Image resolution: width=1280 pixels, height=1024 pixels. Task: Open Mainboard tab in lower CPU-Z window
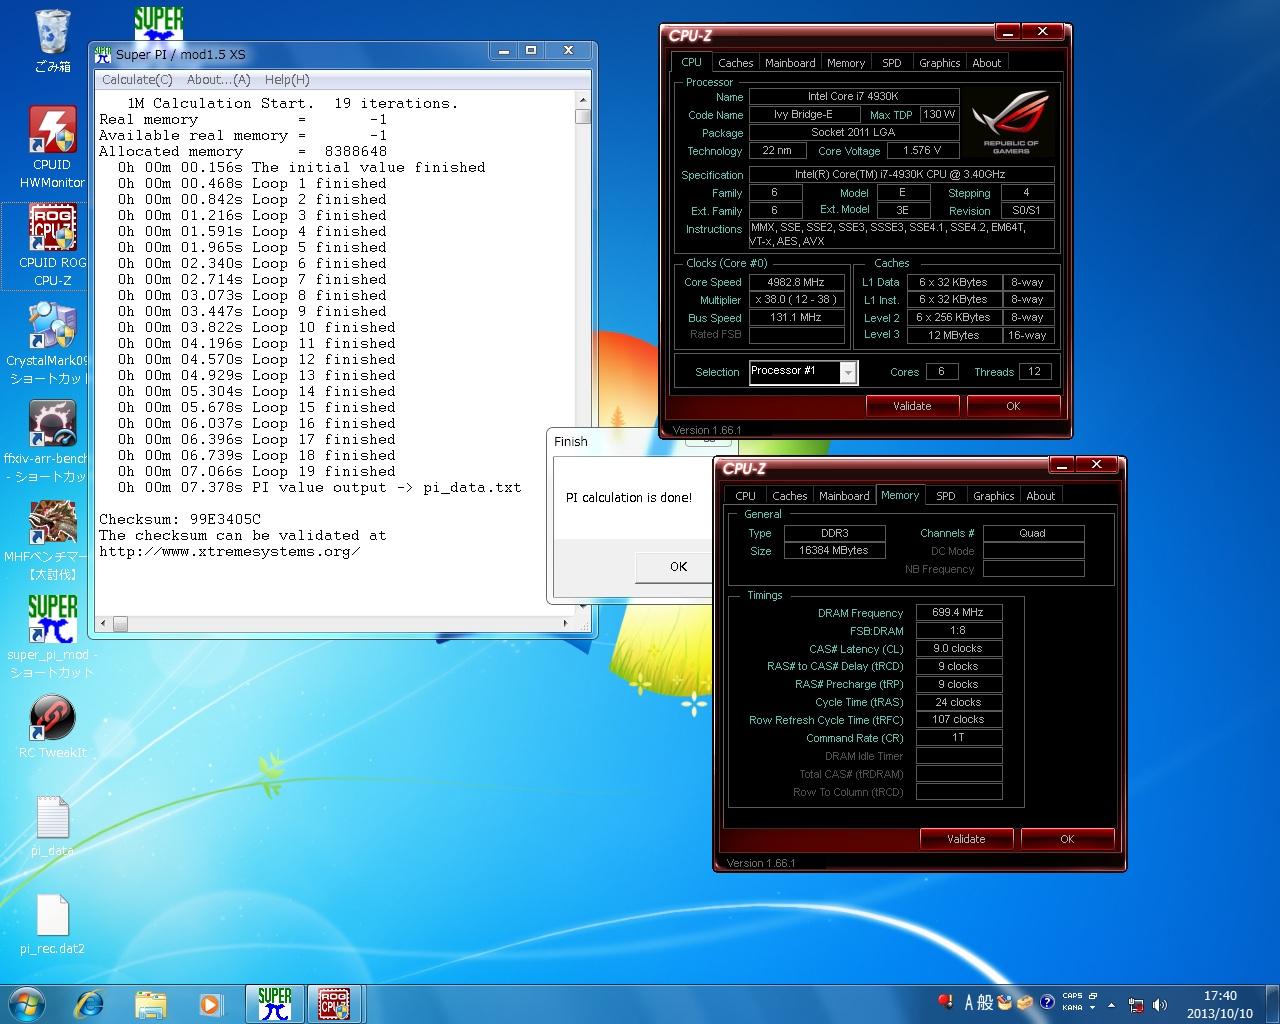pos(844,496)
